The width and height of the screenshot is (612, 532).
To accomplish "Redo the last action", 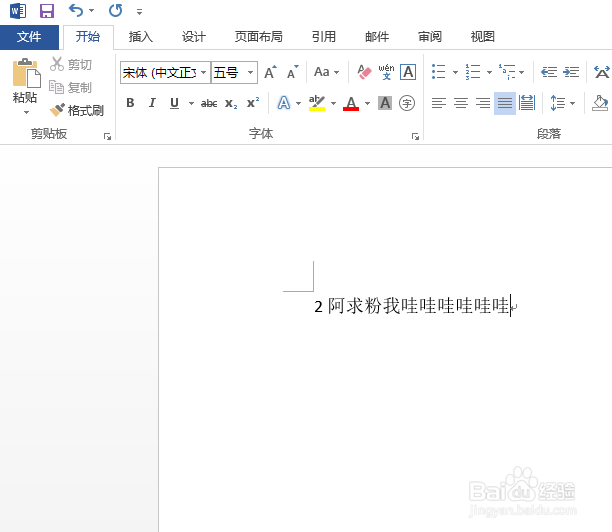I will pyautogui.click(x=116, y=11).
